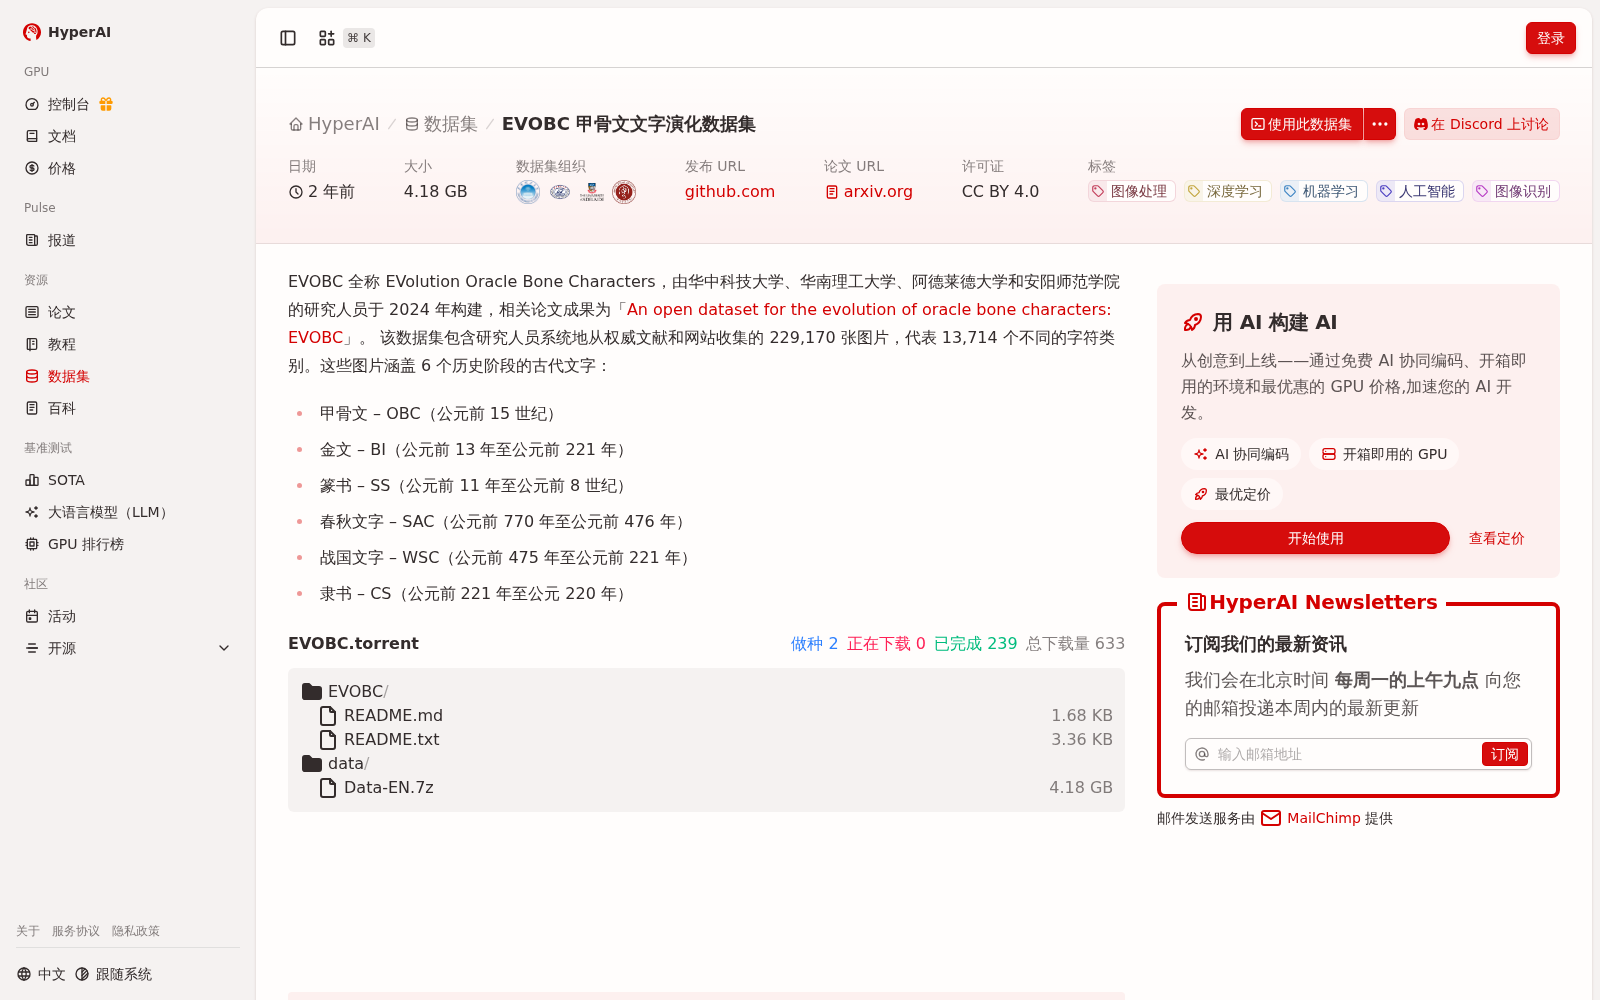Image resolution: width=1600 pixels, height=1000 pixels.
Task: Click third dataset organization logo
Action: click(x=592, y=192)
